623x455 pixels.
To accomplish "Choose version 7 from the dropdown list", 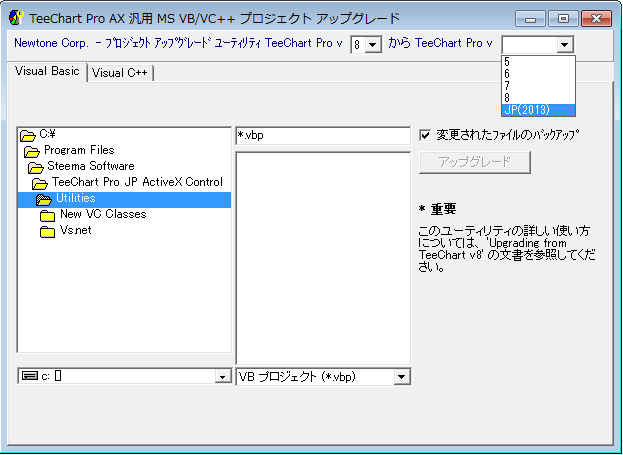I will (x=538, y=86).
